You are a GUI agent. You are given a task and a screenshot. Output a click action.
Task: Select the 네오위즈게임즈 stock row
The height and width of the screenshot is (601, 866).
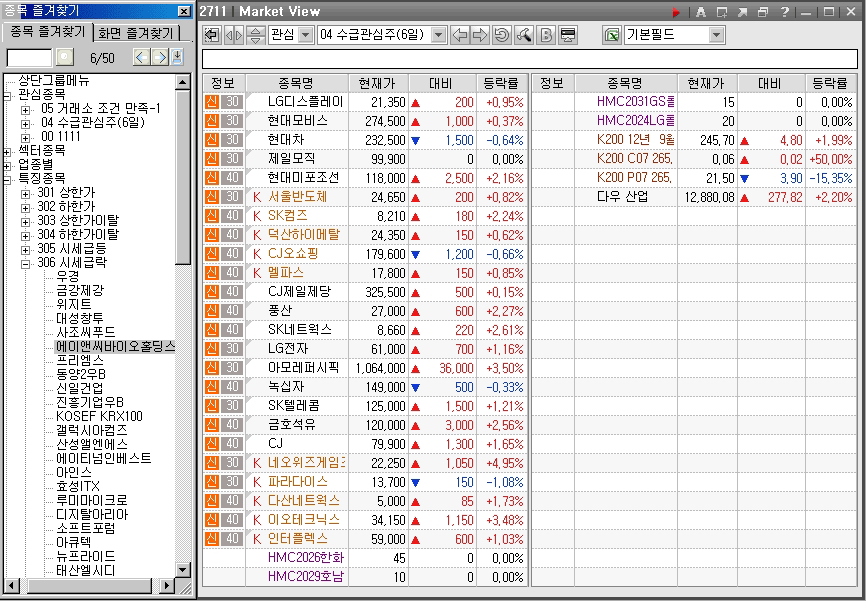[x=365, y=463]
